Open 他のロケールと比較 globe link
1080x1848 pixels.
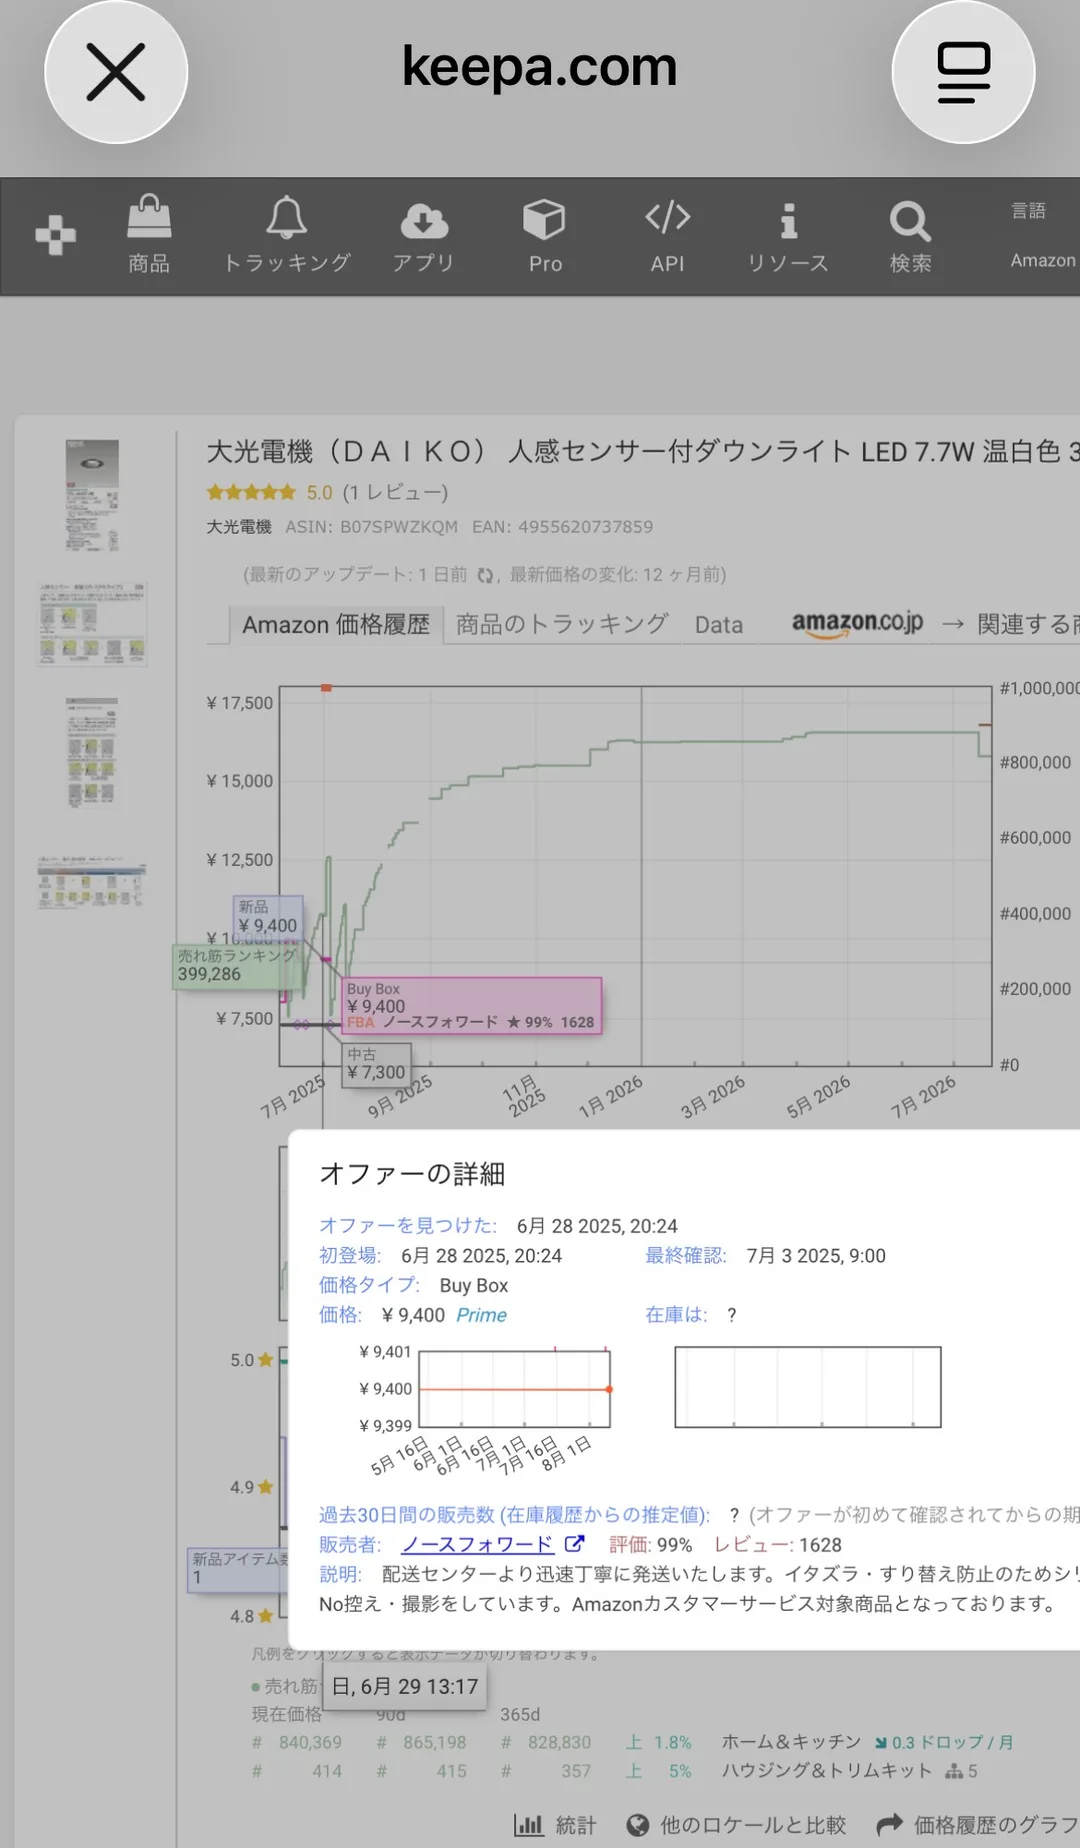(736, 1826)
